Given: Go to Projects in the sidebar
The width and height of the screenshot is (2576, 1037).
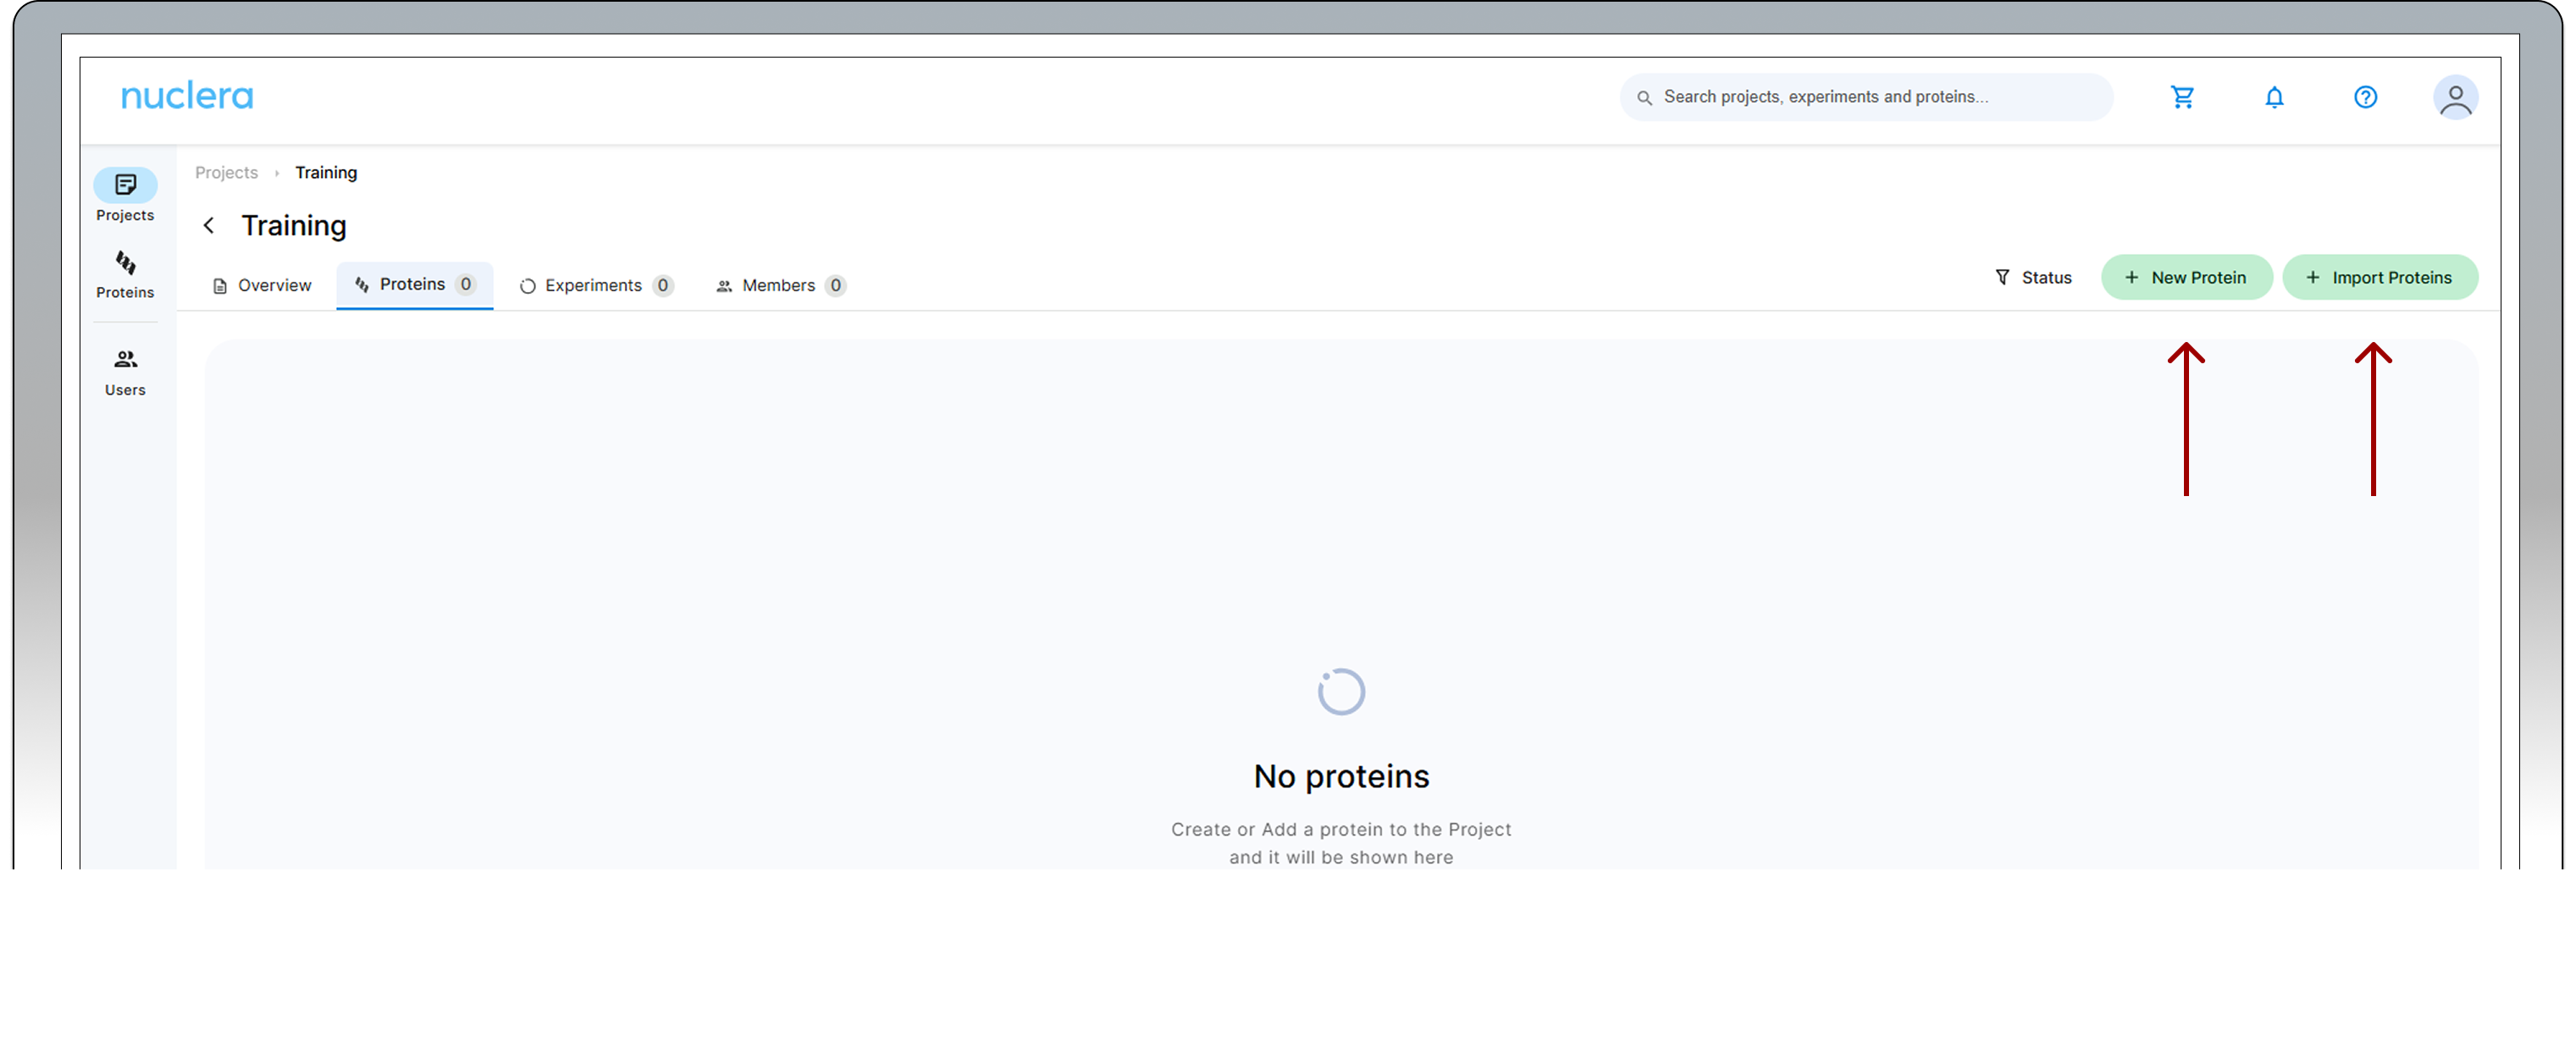Looking at the screenshot, I should (125, 195).
